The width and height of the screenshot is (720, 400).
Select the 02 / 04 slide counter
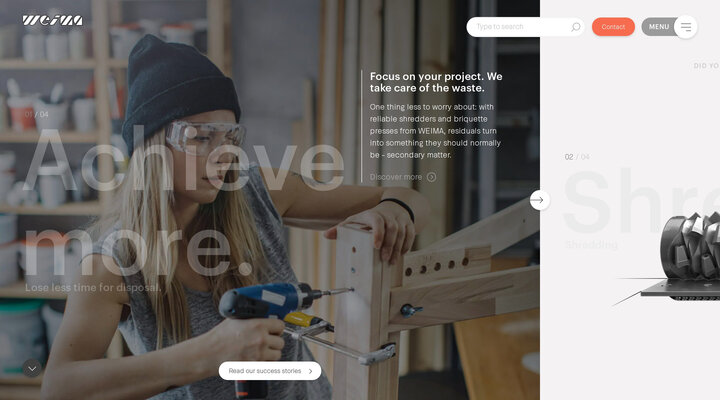pos(577,157)
